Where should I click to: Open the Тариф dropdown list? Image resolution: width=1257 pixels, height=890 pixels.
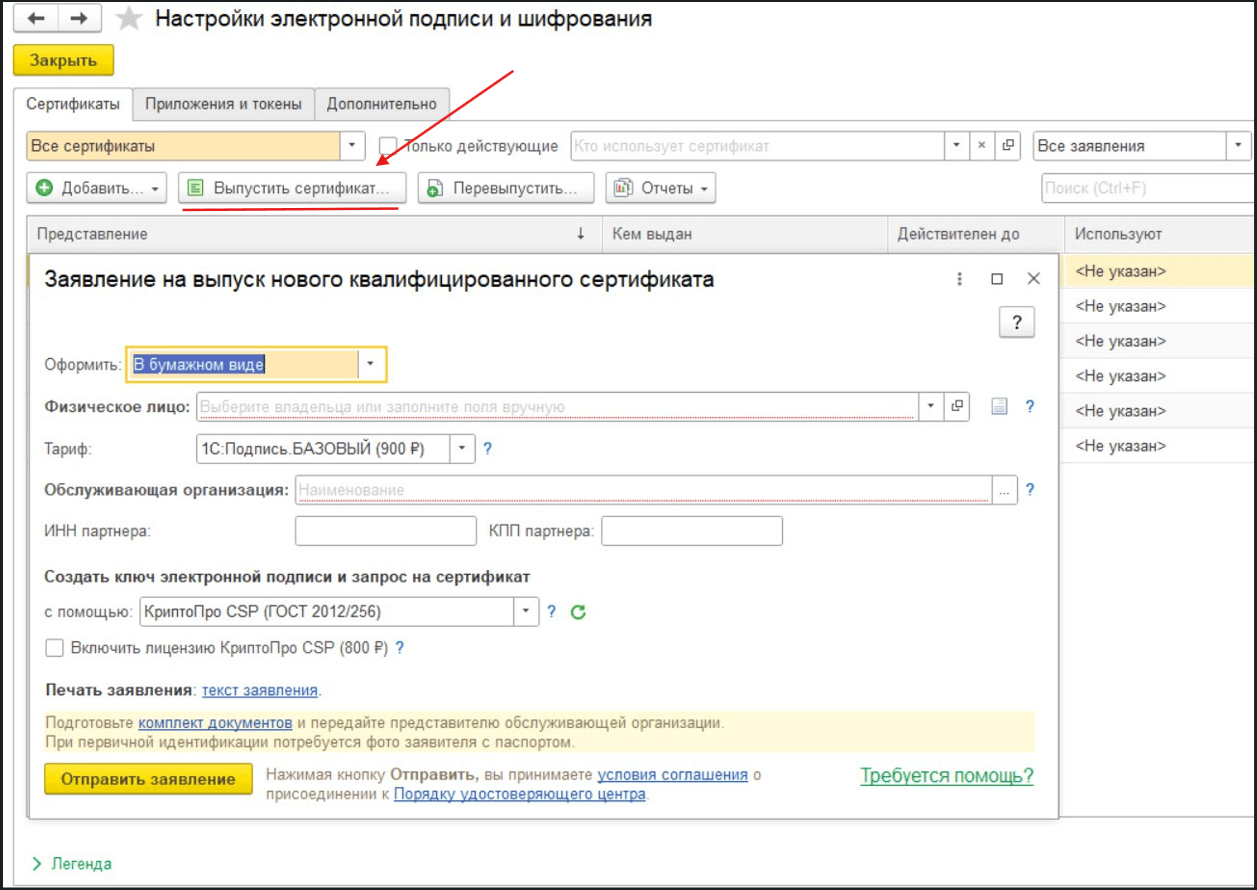click(x=462, y=449)
